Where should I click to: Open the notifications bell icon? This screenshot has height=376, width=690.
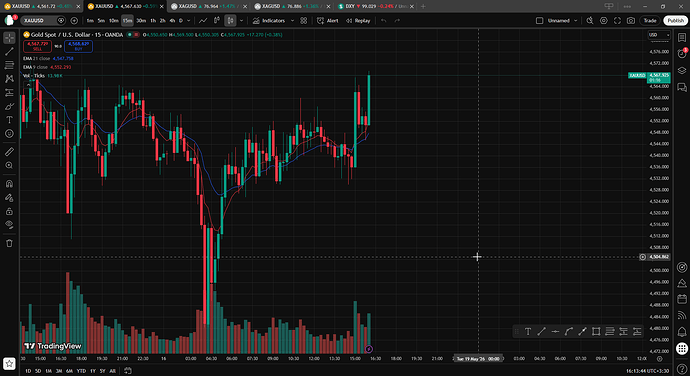tap(682, 331)
